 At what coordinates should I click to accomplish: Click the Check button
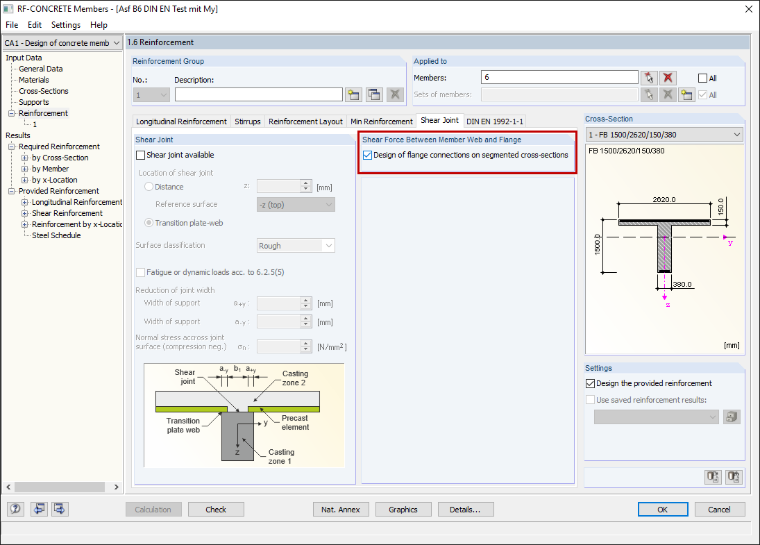point(216,509)
